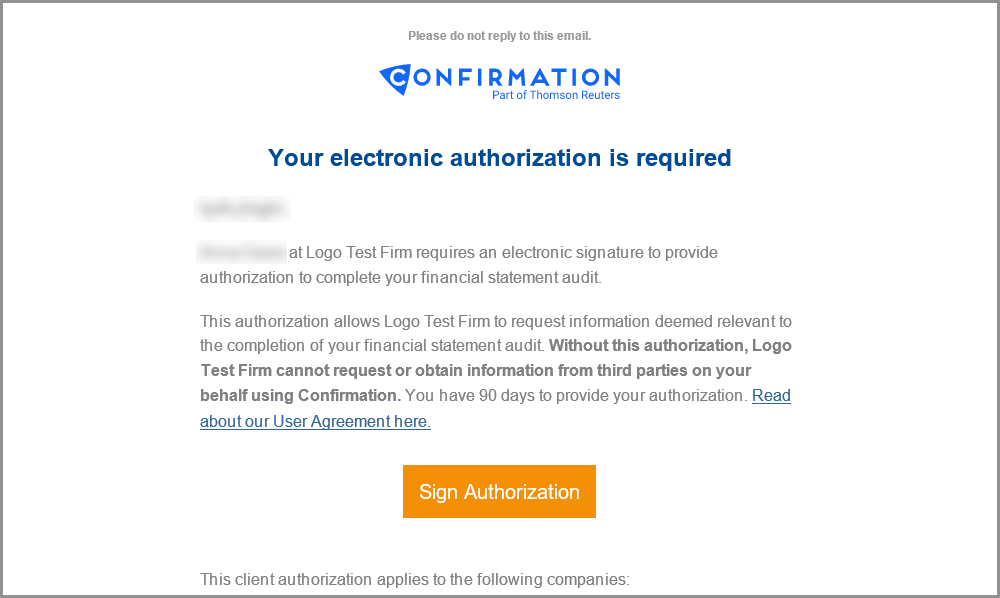
Task: Select the word Confirmation in the logo wordmark
Action: tap(505, 75)
